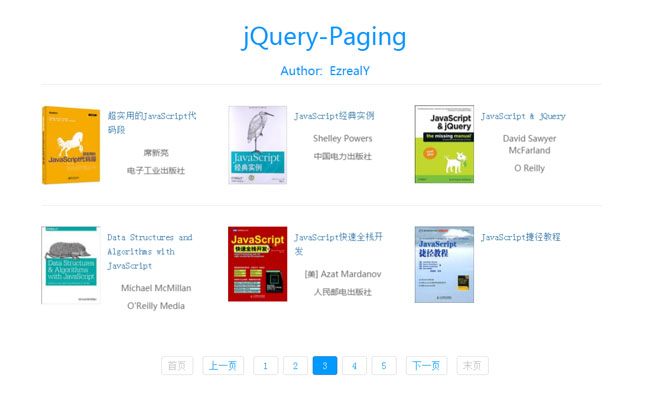The width and height of the screenshot is (650, 417).
Task: Go to the last page with 末页
Action: point(472,366)
